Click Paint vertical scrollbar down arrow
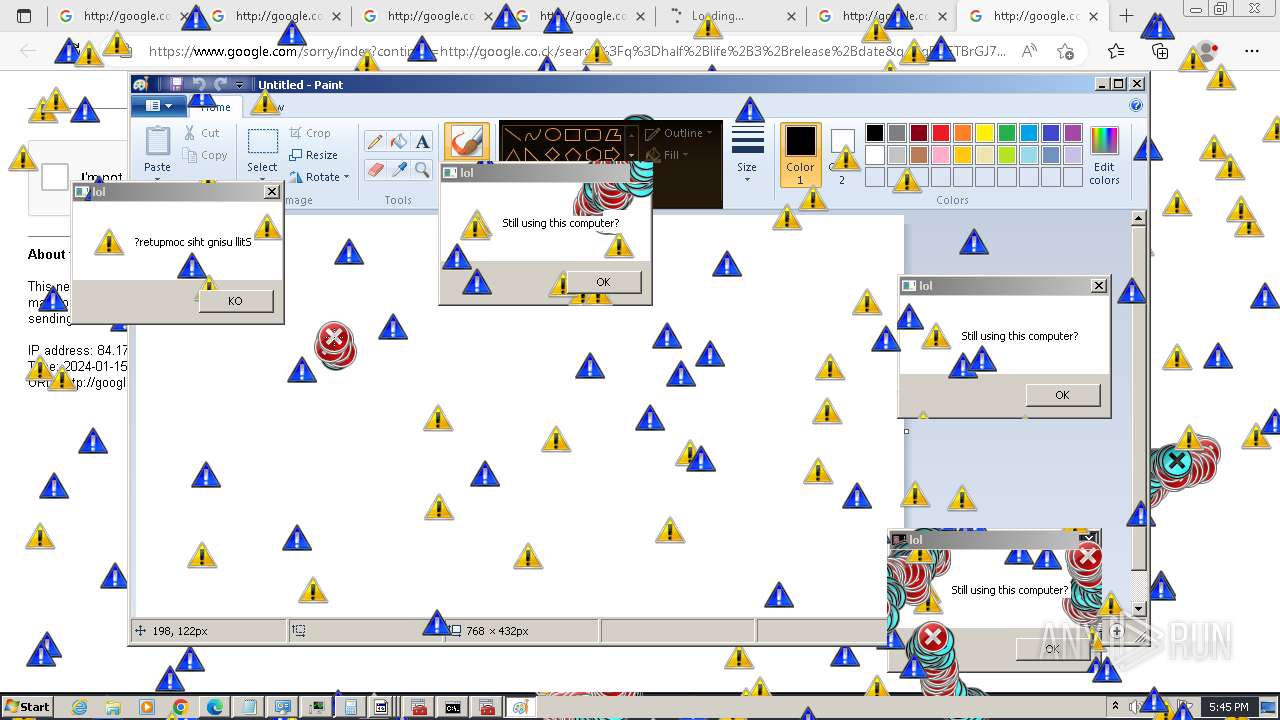Image resolution: width=1280 pixels, height=720 pixels. pyautogui.click(x=1138, y=609)
